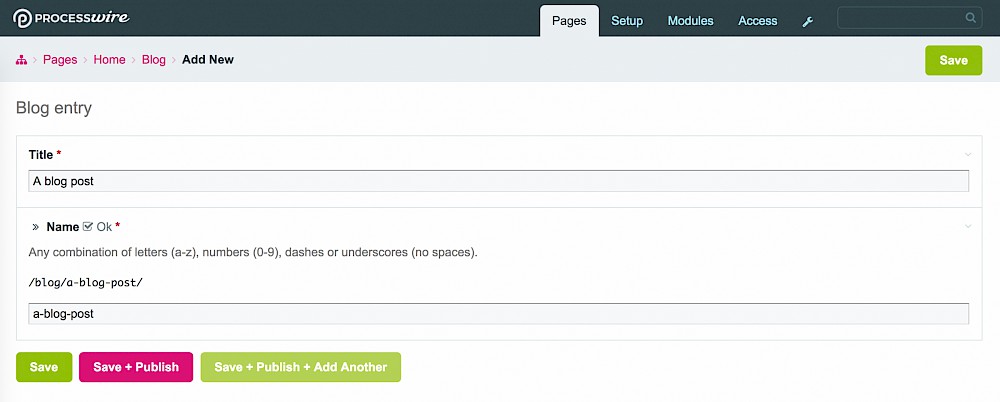Image resolution: width=1000 pixels, height=402 pixels.
Task: Switch to the Pages tab
Action: click(569, 20)
